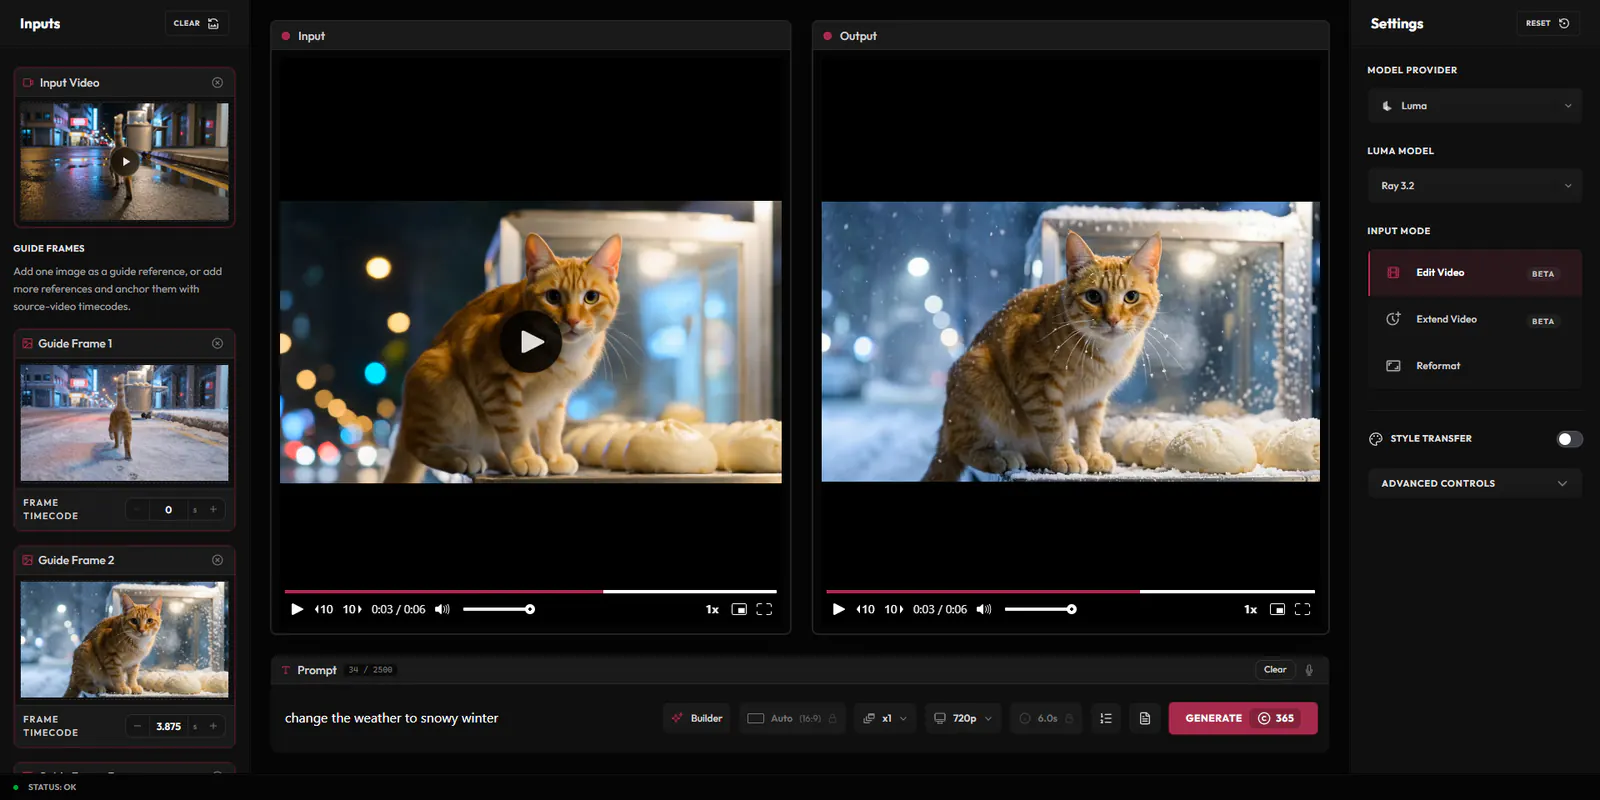This screenshot has height=800, width=1600.
Task: Change Input player 1x playback speed
Action: (x=712, y=609)
